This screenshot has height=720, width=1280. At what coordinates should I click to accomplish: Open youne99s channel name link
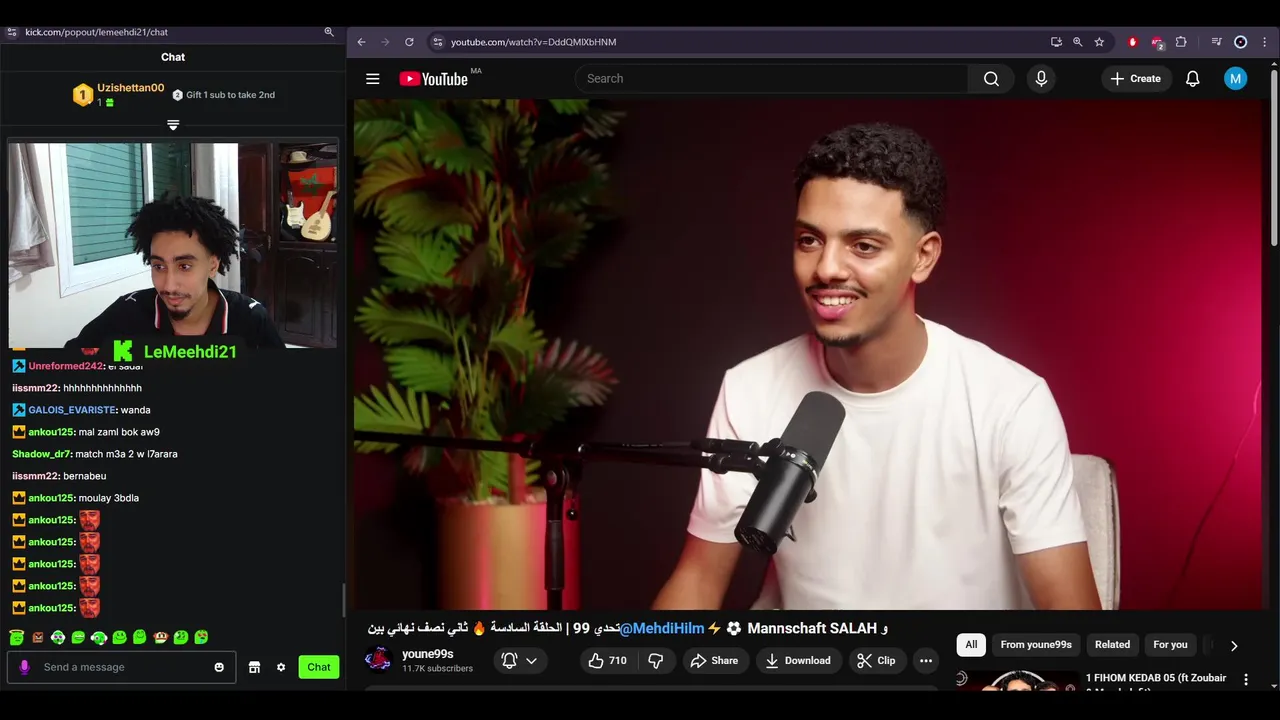click(427, 654)
